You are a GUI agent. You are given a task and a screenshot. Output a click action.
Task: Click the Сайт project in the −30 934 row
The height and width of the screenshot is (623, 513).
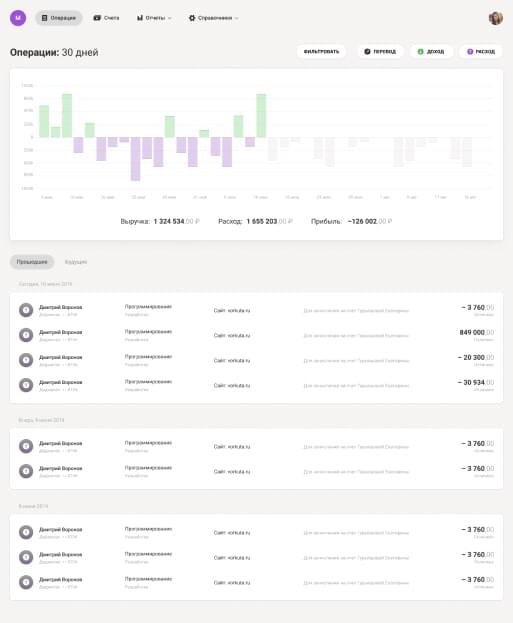232,385
